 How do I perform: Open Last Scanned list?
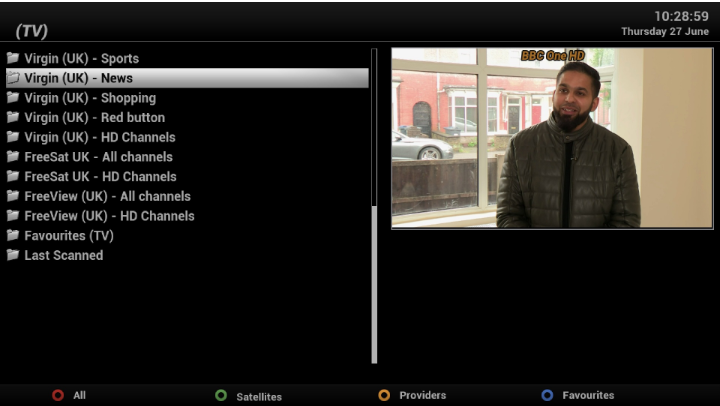point(187,255)
